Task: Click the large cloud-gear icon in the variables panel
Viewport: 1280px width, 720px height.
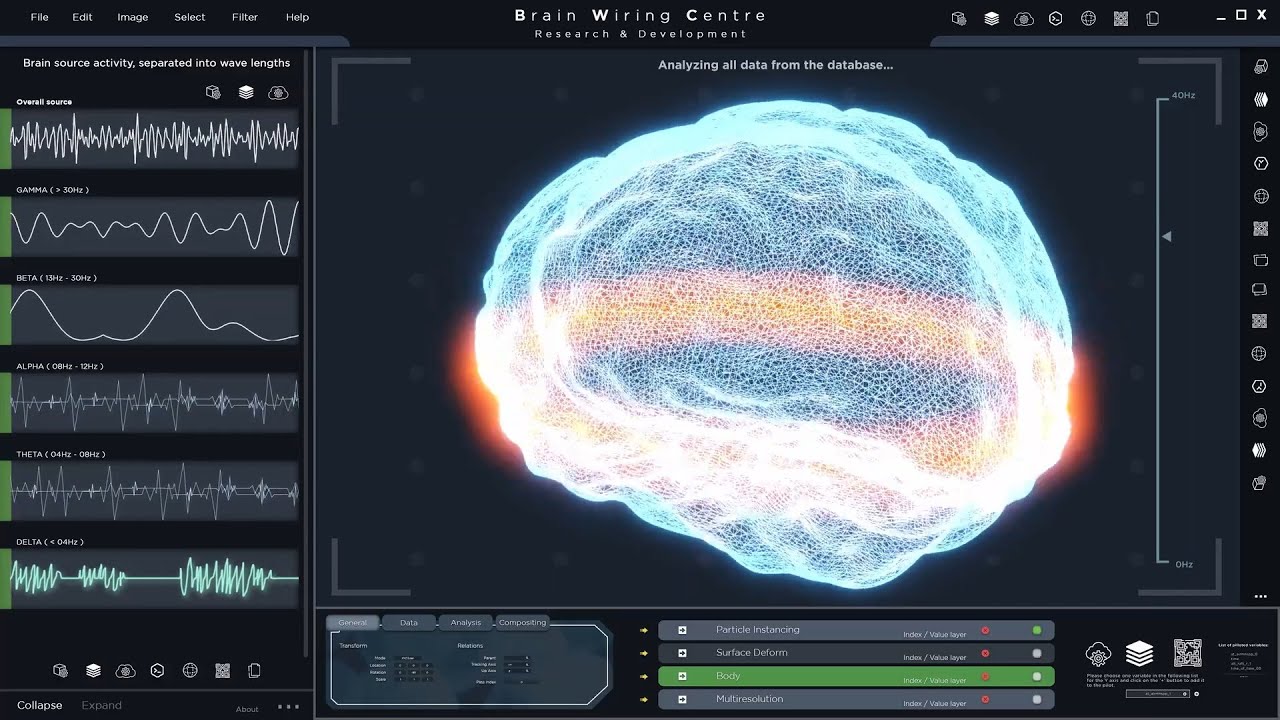Action: 1098,654
